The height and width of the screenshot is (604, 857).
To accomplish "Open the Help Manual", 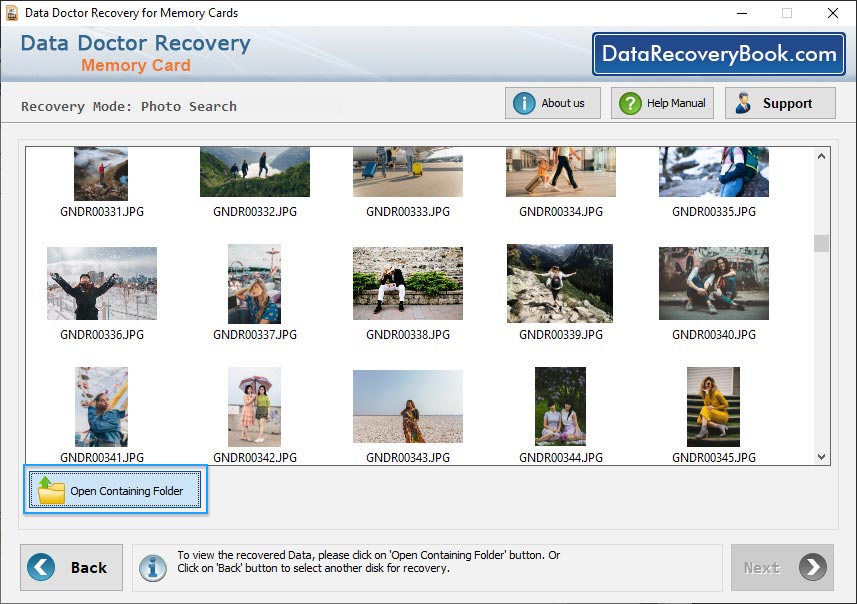I will tap(661, 102).
